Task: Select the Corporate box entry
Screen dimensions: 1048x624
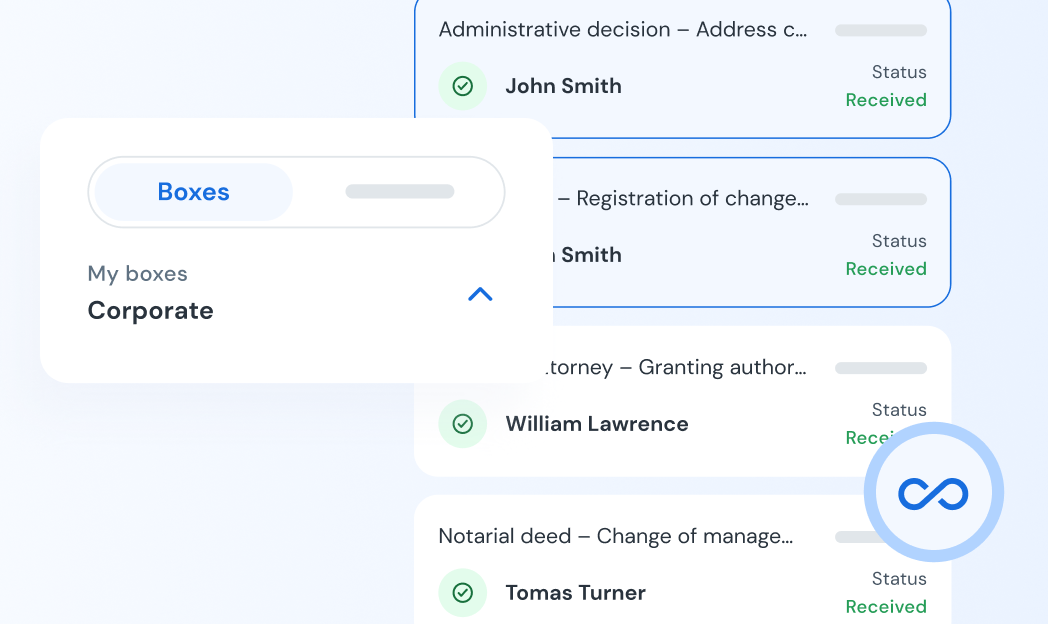Action: point(150,311)
